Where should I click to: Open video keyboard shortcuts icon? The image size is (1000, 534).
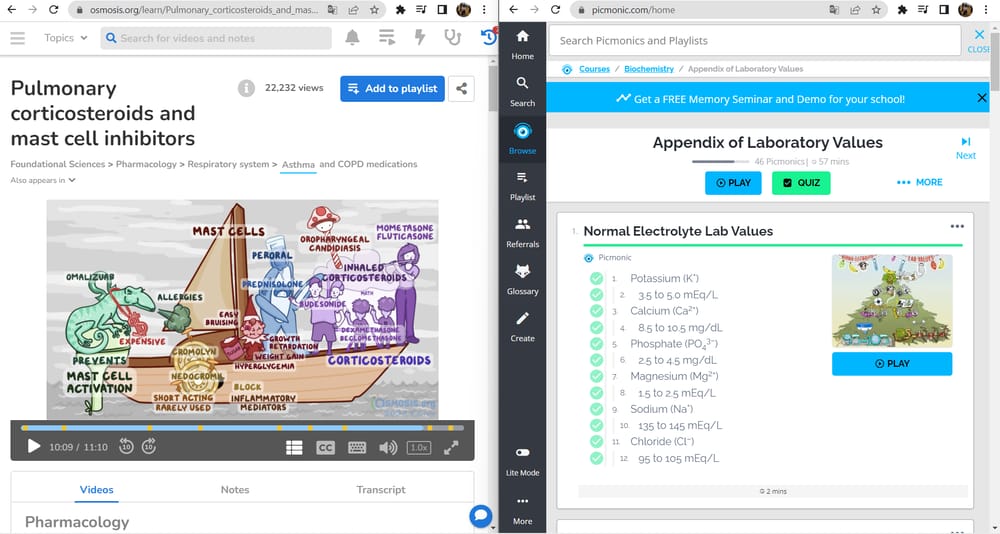[x=357, y=447]
